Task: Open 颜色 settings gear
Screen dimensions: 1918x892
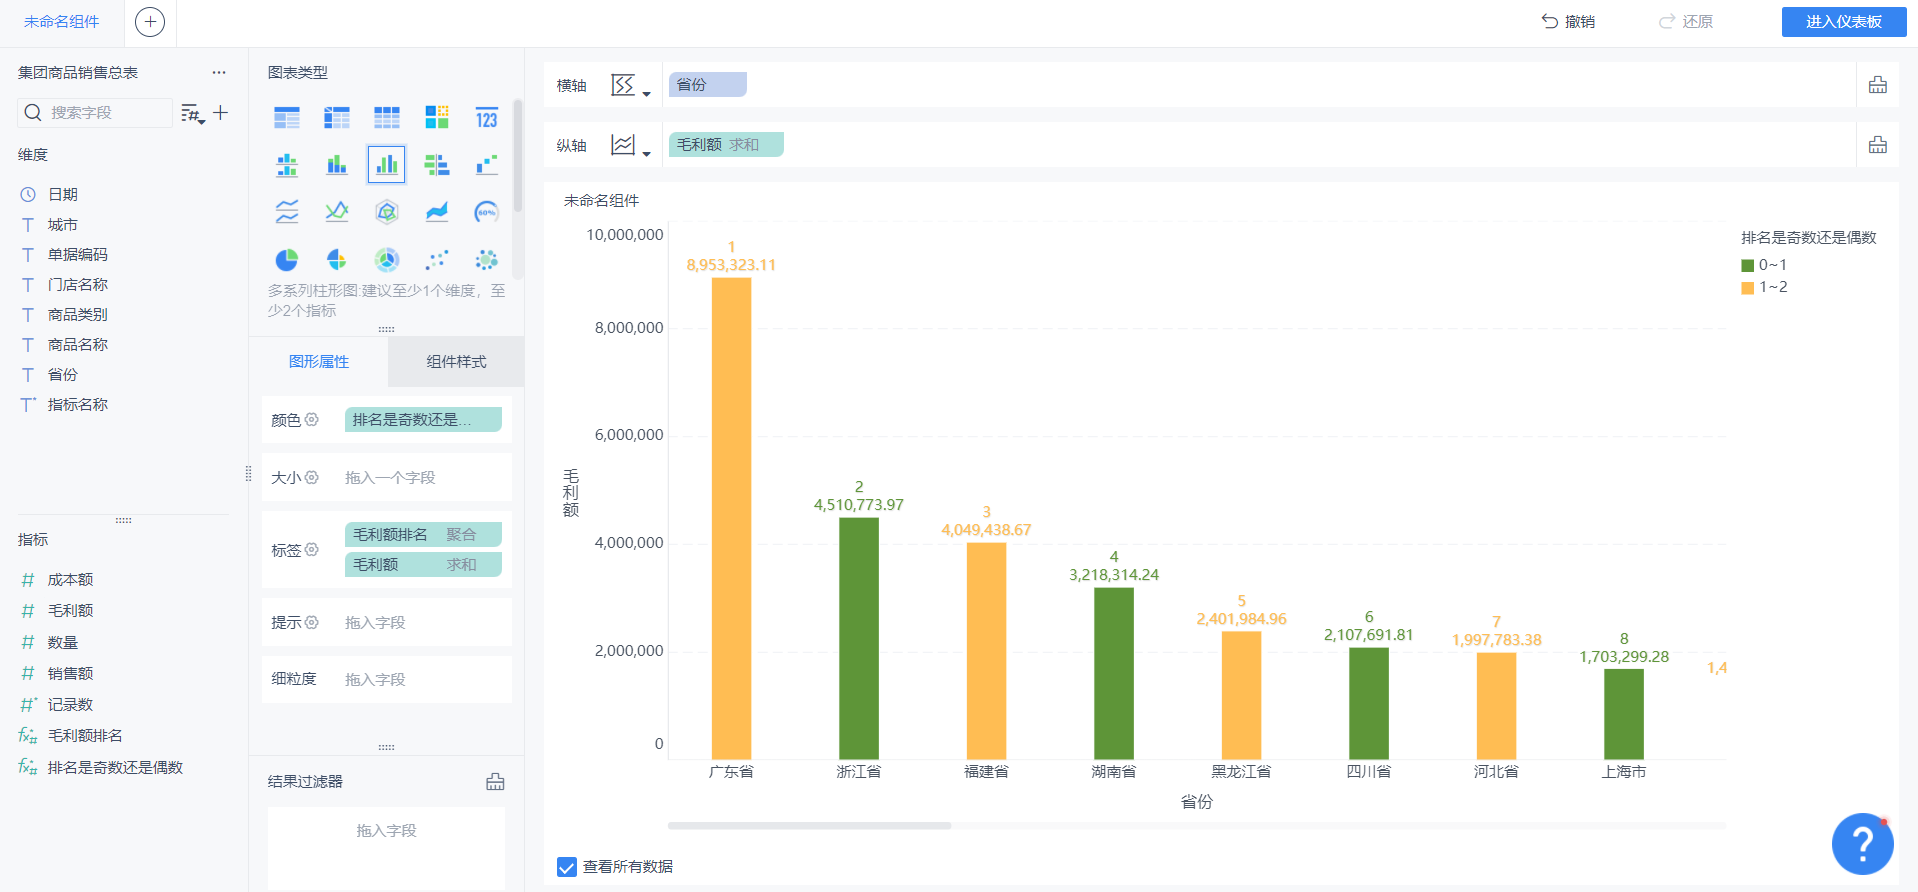Action: pyautogui.click(x=312, y=420)
